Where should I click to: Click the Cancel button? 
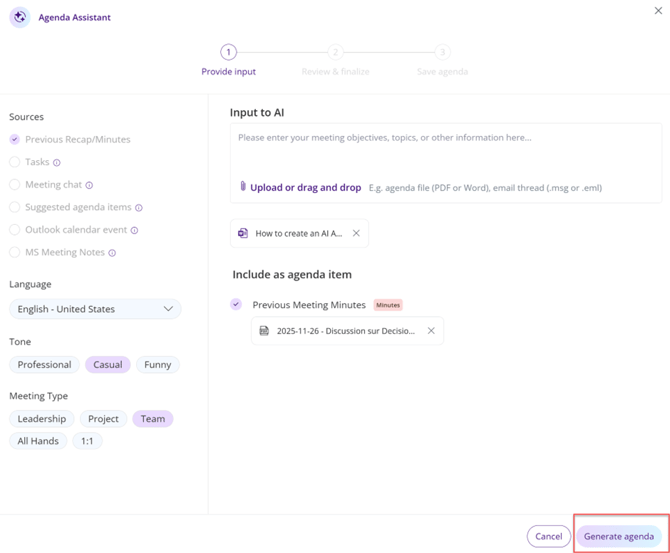tap(548, 536)
